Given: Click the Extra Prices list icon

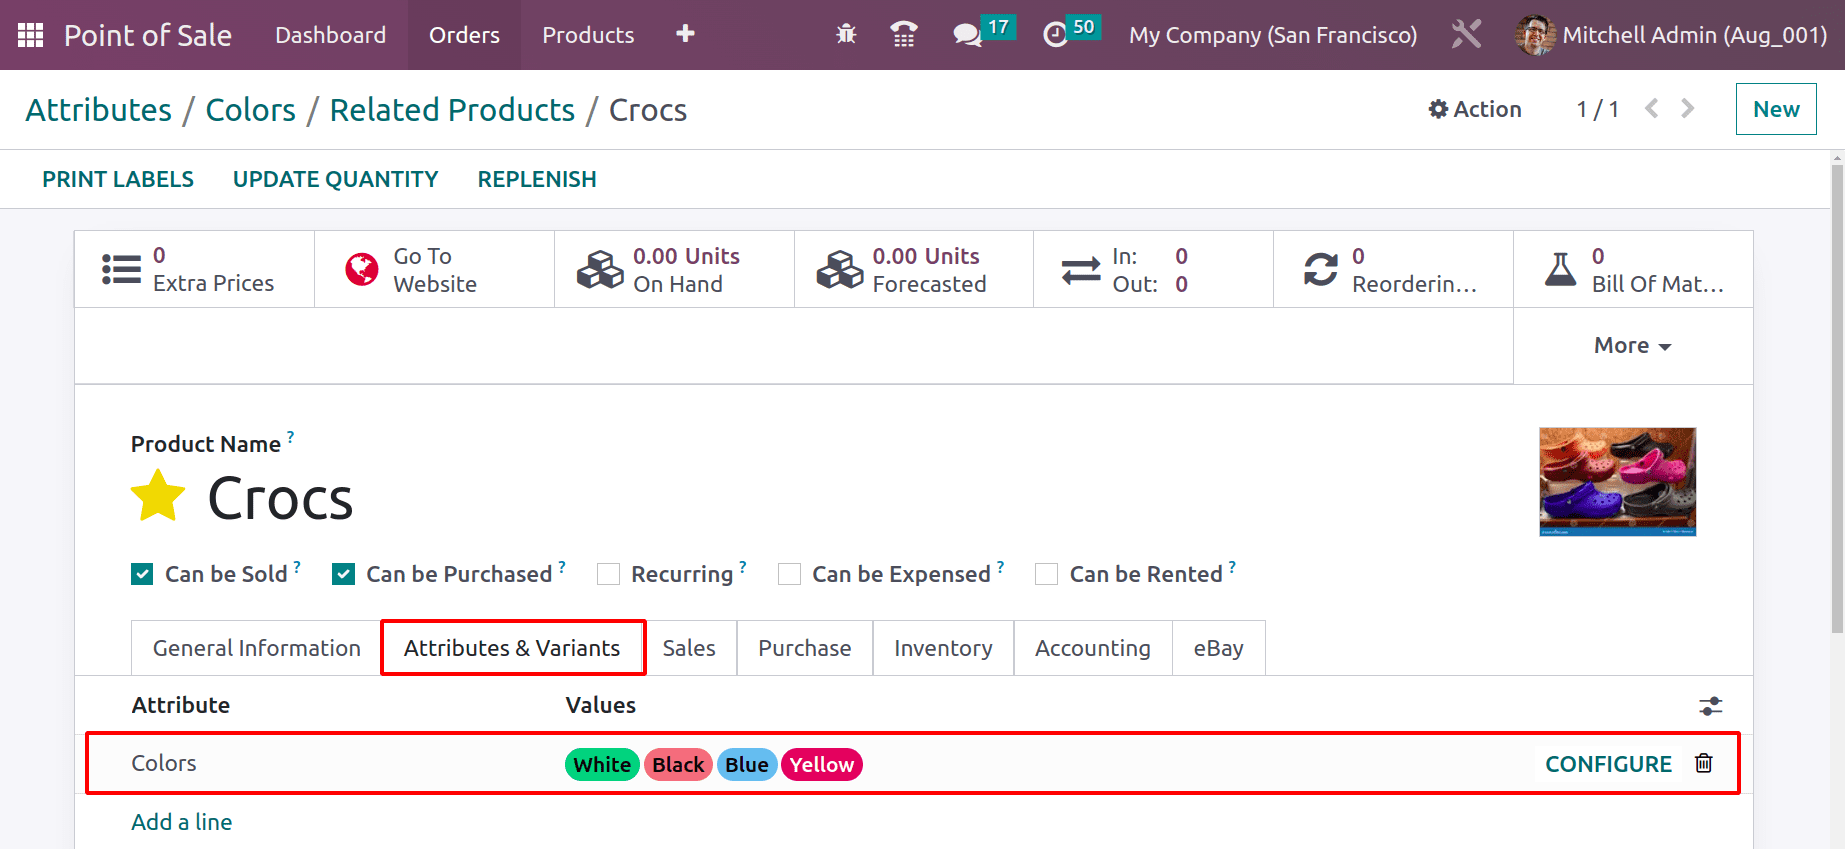Looking at the screenshot, I should 121,269.
